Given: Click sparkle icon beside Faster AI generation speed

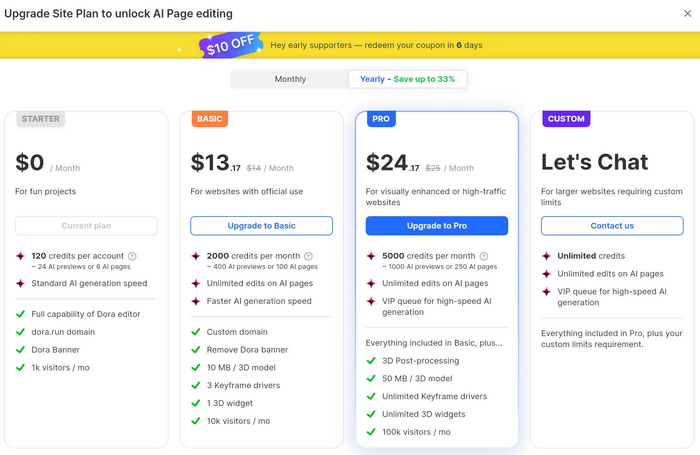Looking at the screenshot, I should click(196, 301).
